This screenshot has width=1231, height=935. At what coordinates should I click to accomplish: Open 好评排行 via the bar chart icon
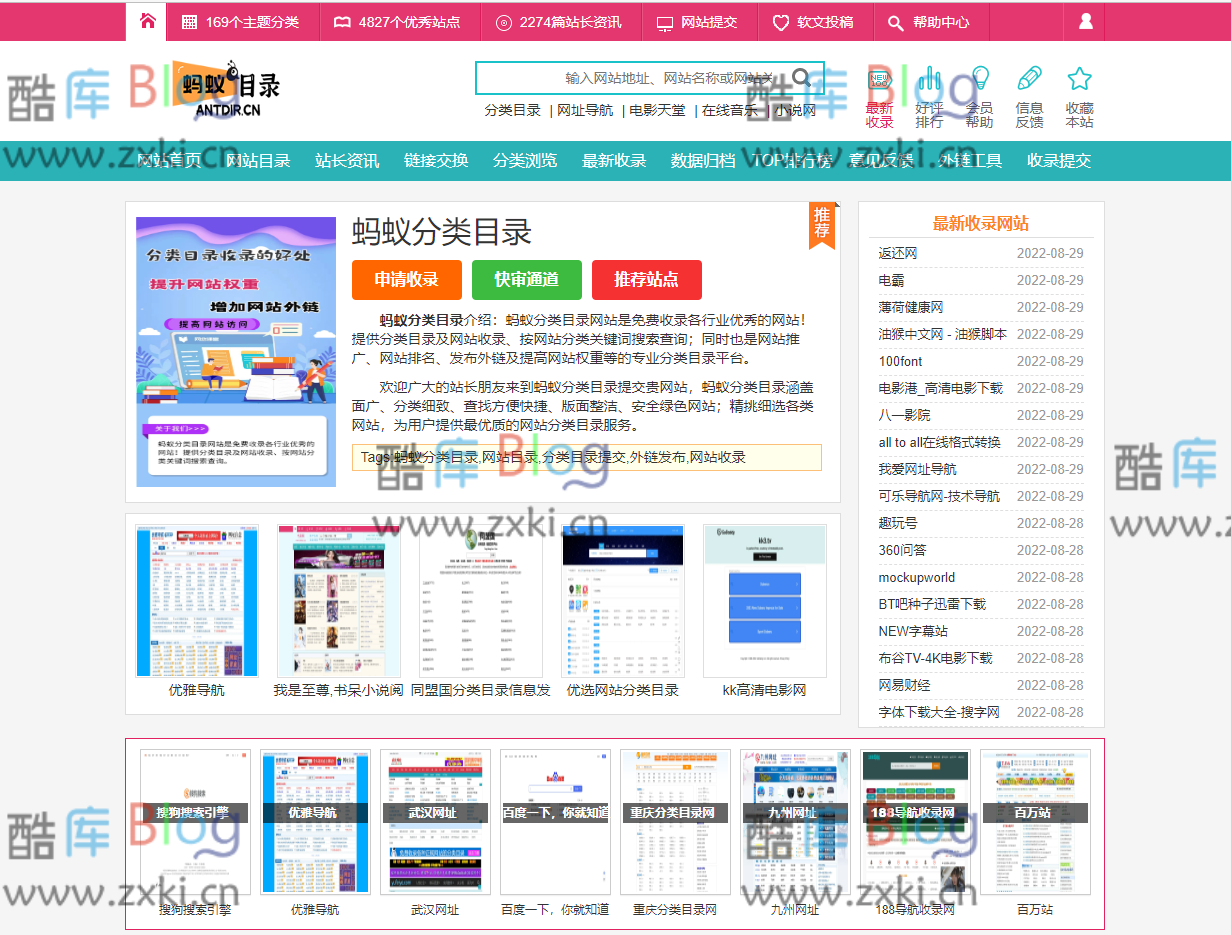coord(930,80)
